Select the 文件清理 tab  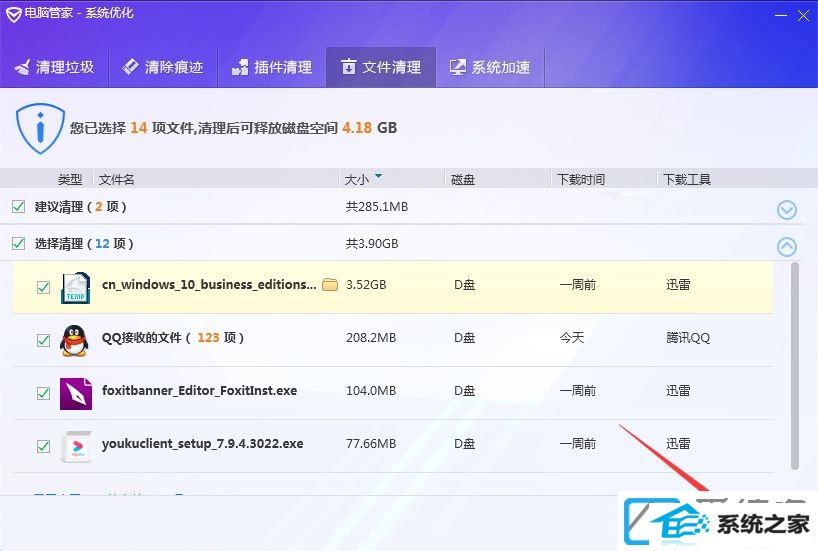381,67
